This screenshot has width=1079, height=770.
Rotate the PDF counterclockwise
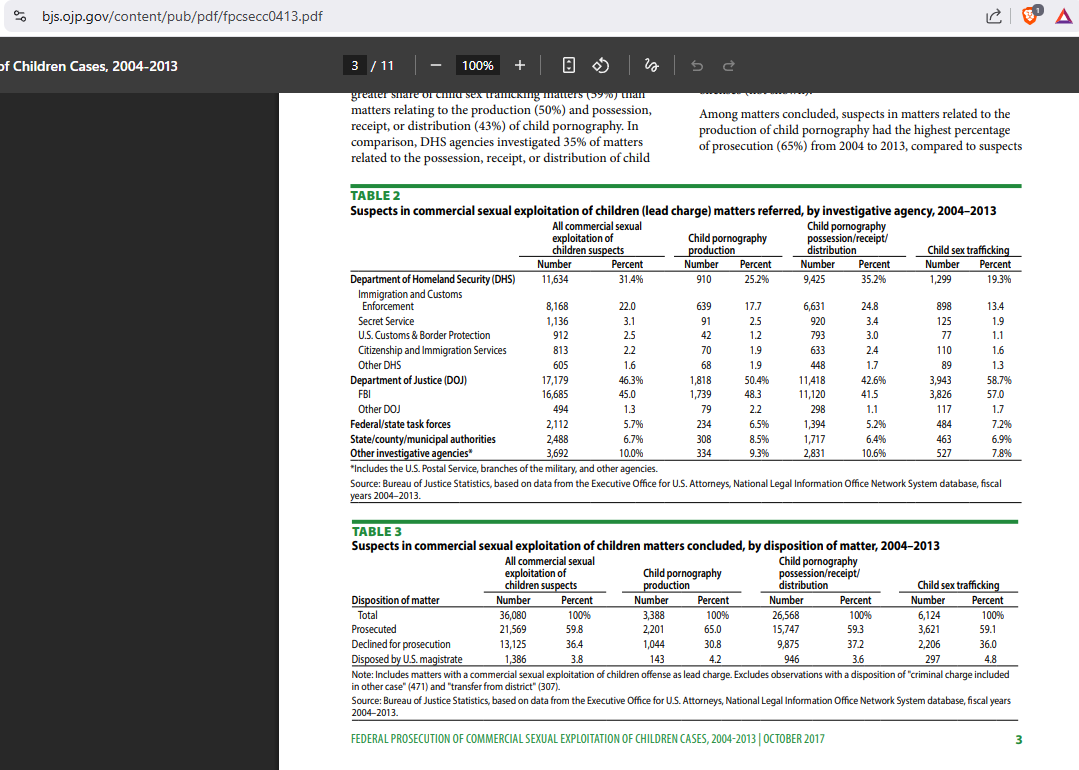[601, 65]
